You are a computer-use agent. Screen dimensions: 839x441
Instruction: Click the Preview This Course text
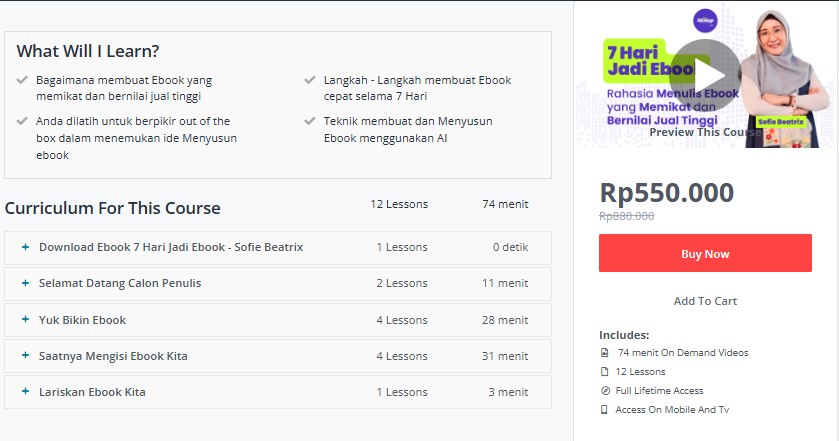[705, 132]
